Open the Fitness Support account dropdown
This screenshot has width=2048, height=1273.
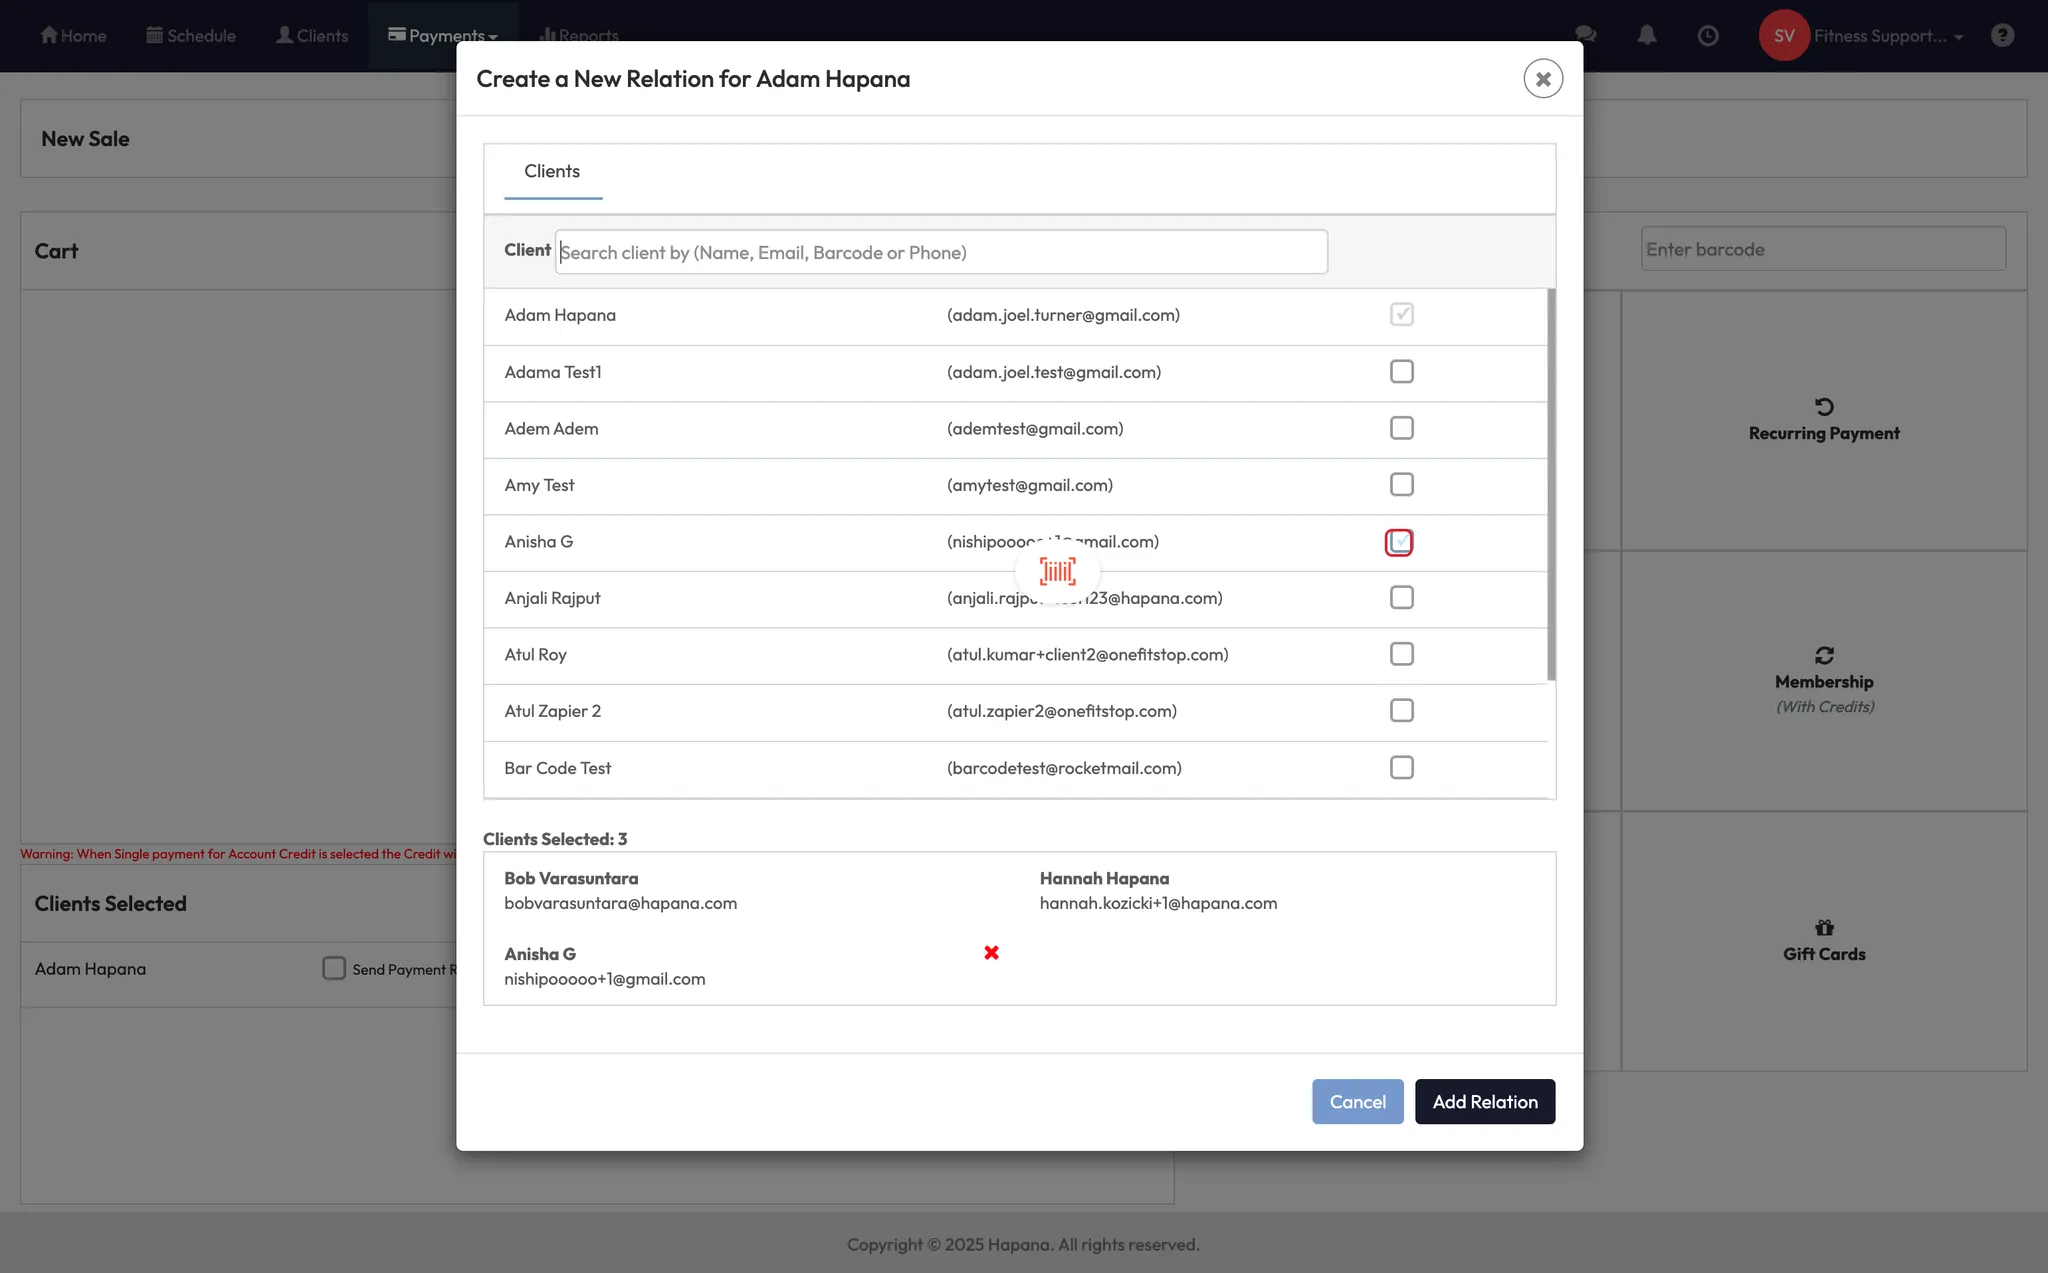[1888, 36]
